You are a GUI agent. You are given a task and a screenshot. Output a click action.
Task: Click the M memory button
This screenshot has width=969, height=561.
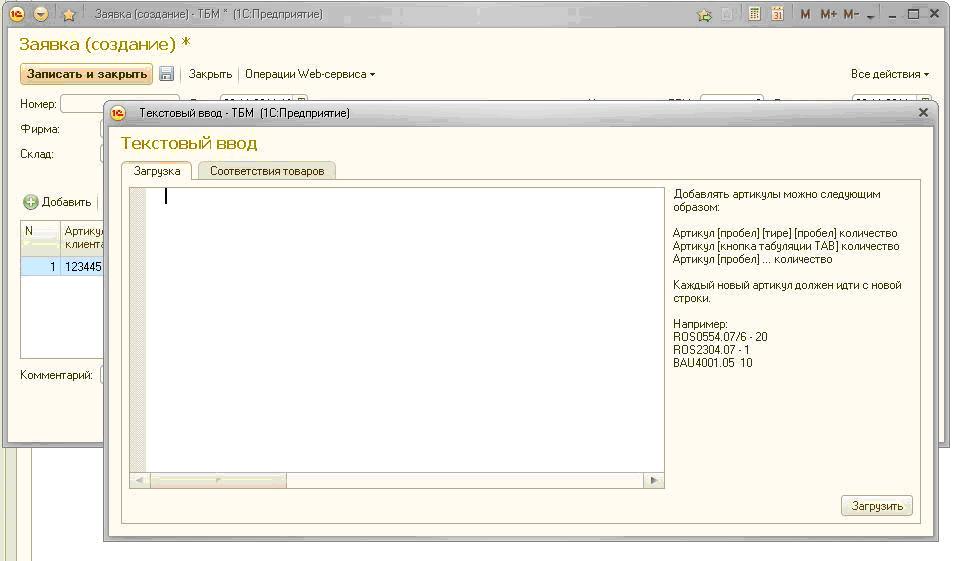coord(805,14)
